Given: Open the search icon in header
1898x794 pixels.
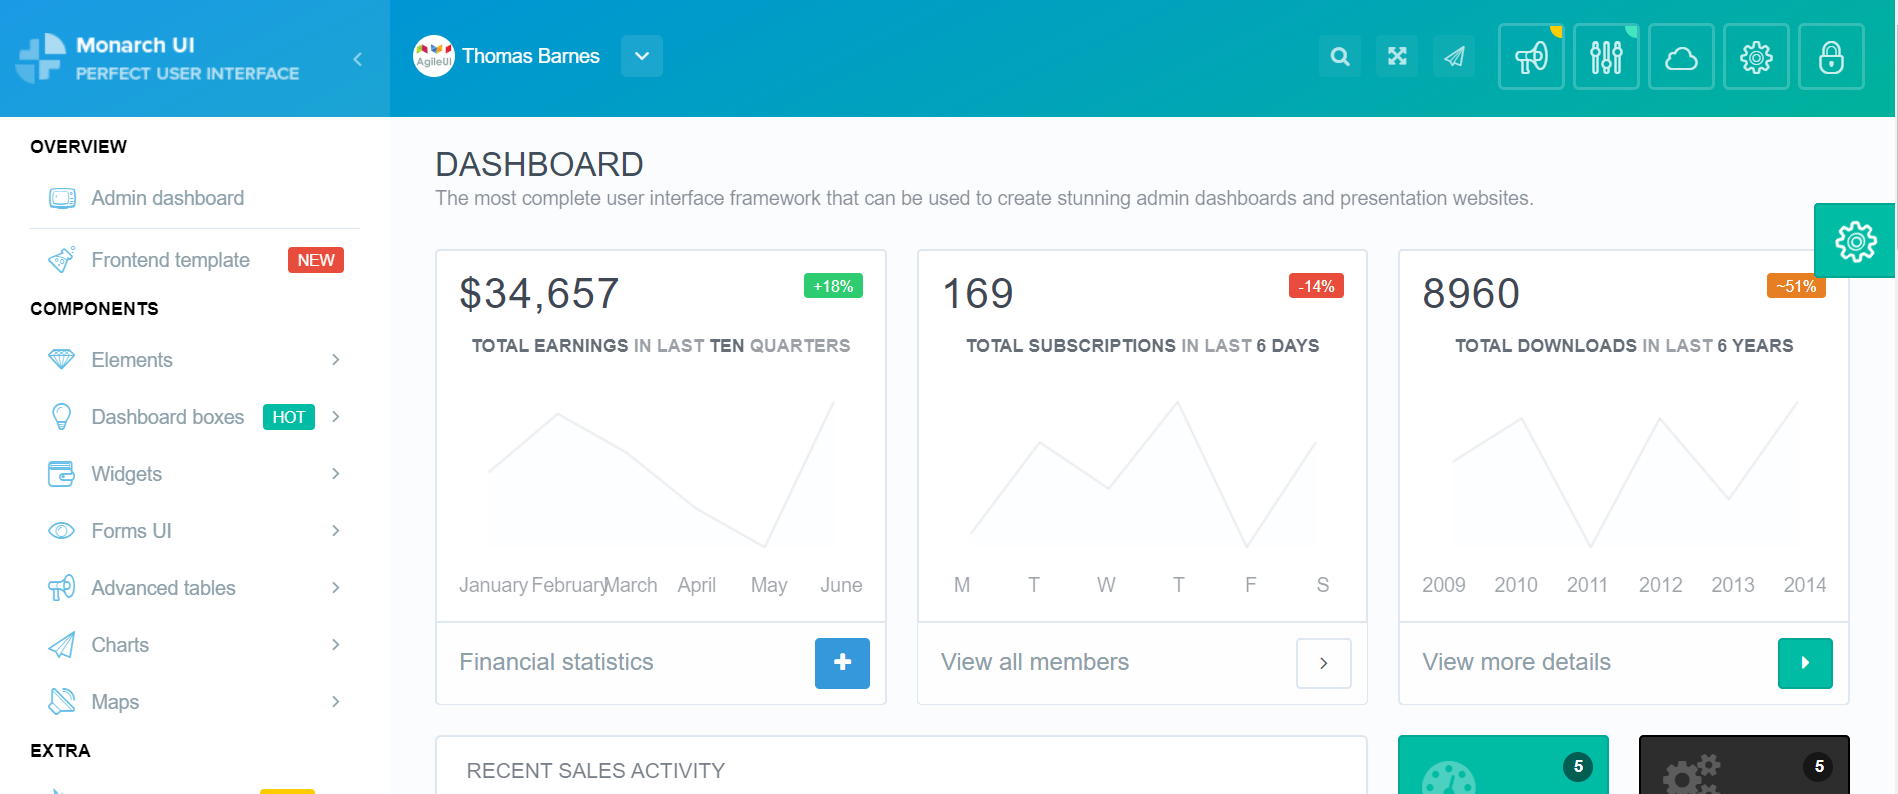Looking at the screenshot, I should pyautogui.click(x=1340, y=56).
